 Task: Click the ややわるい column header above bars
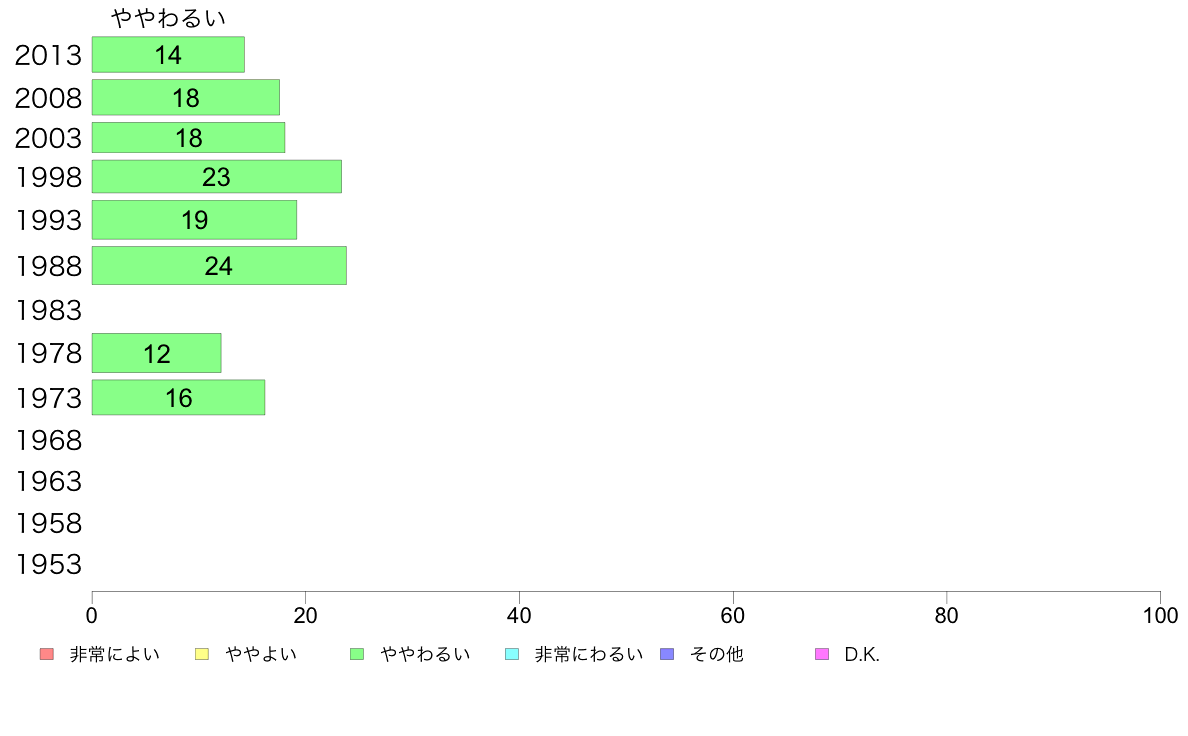pos(168,17)
